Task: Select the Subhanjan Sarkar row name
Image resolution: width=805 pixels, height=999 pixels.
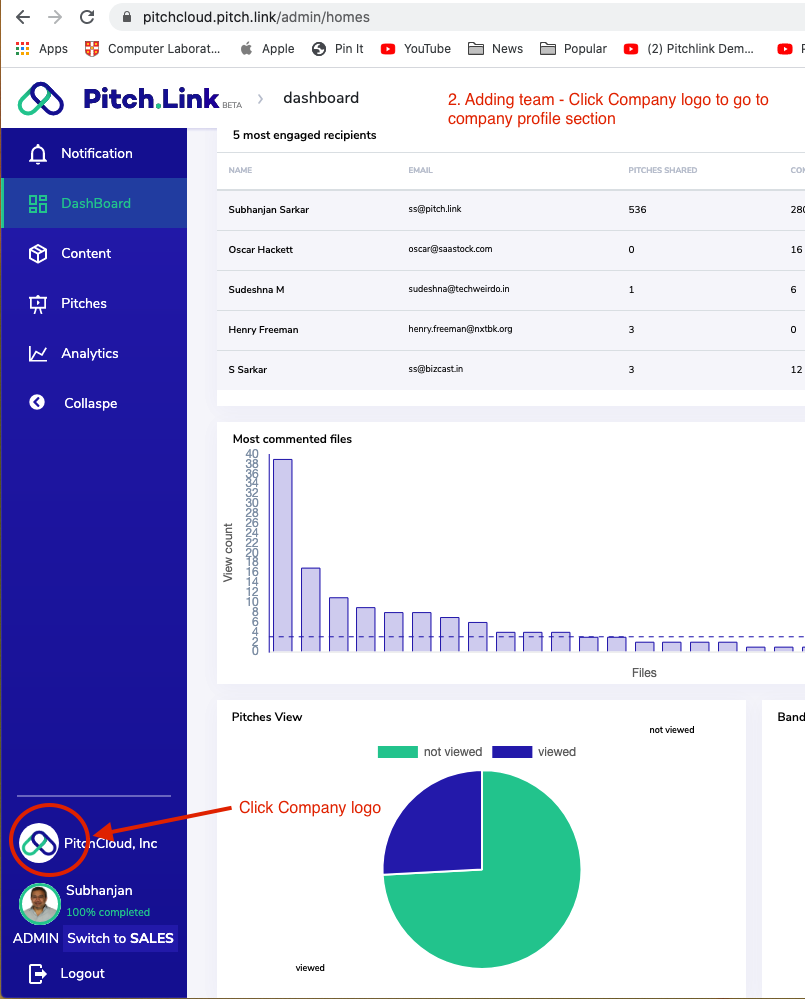Action: tap(269, 210)
